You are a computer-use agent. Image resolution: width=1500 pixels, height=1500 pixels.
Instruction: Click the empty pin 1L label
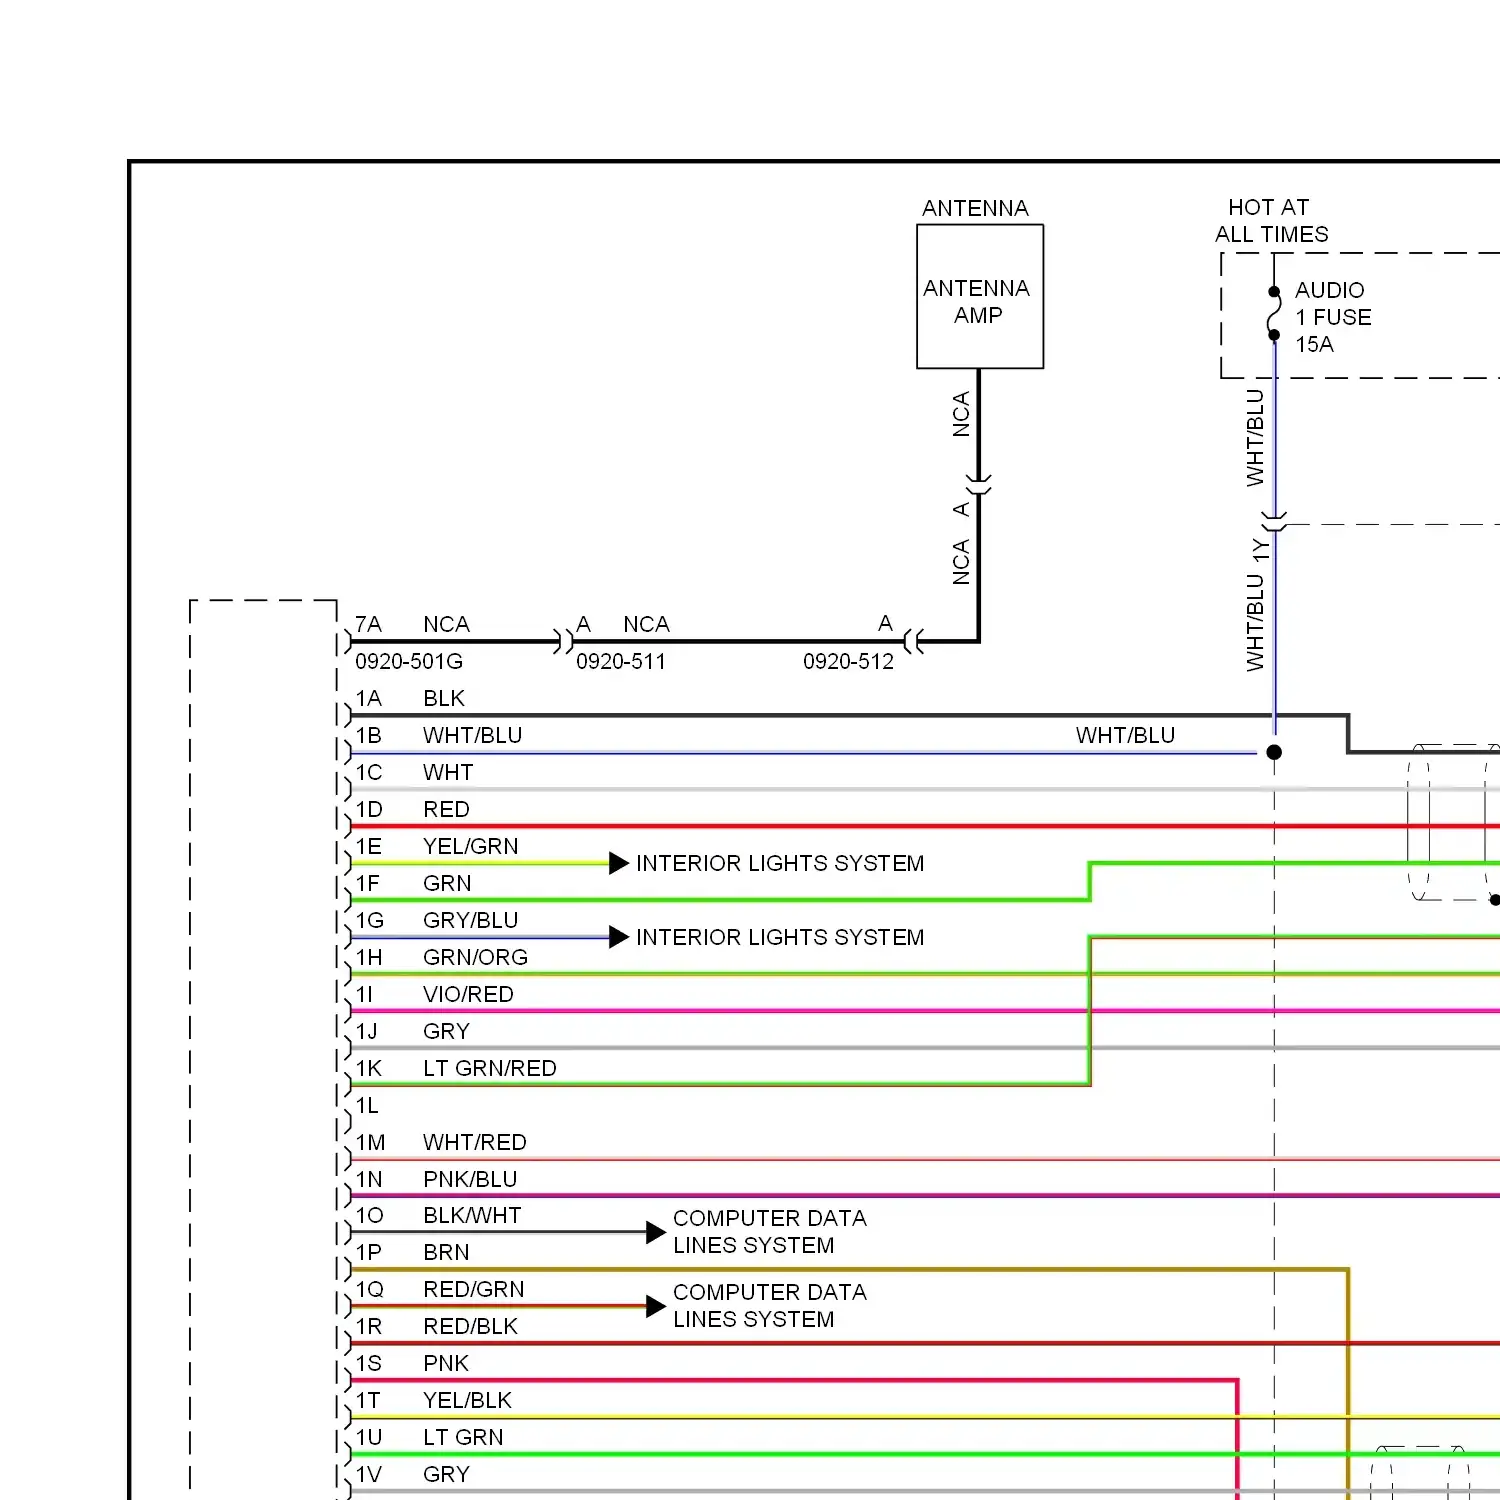coord(367,1105)
